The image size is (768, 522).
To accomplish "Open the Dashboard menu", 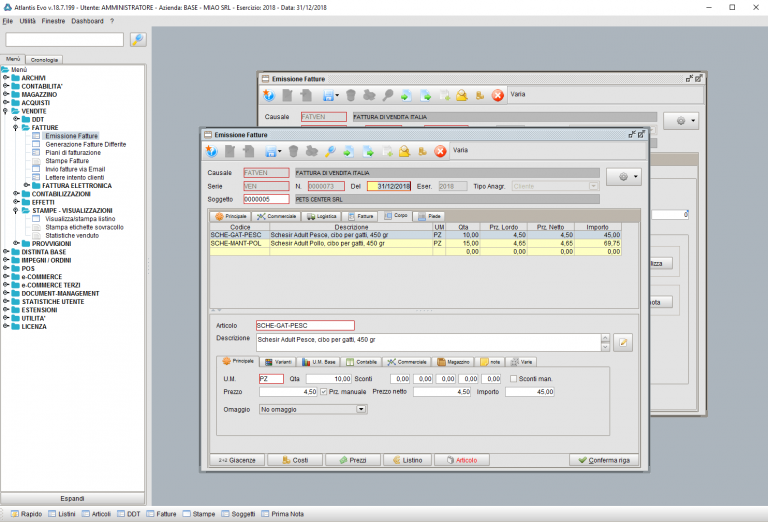I will pyautogui.click(x=87, y=21).
